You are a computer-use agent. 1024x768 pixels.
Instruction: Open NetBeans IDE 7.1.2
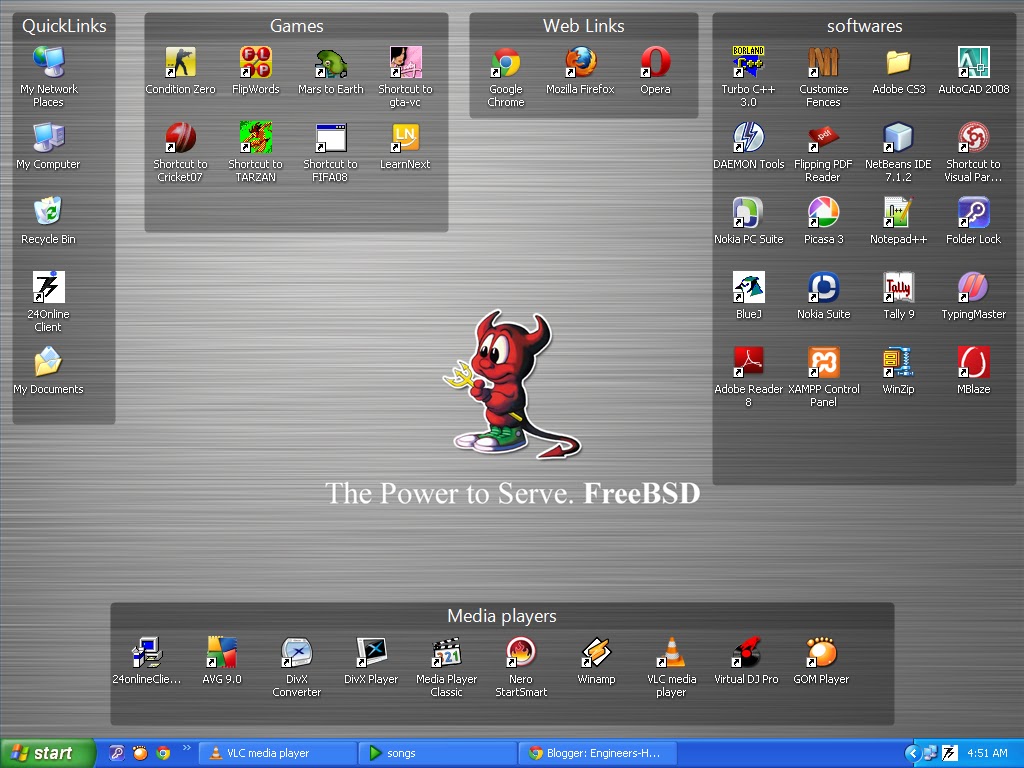pyautogui.click(x=899, y=152)
